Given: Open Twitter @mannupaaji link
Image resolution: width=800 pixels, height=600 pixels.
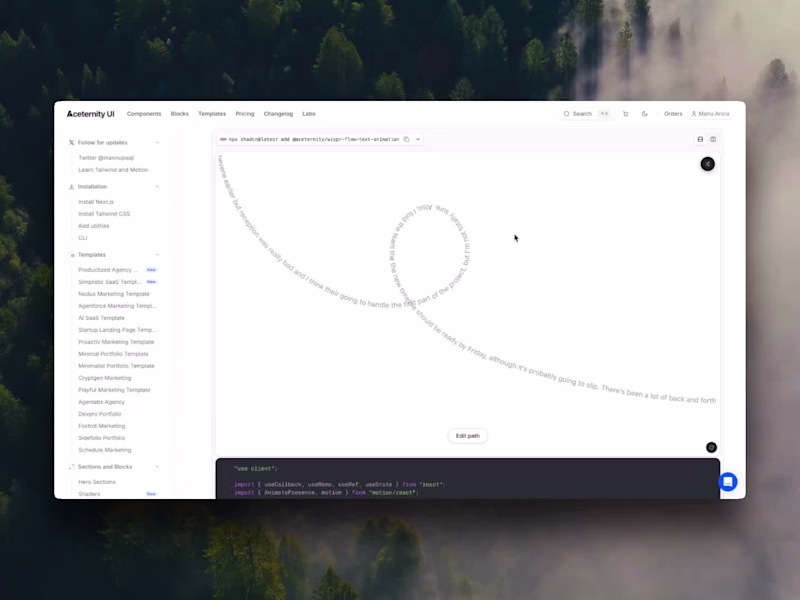Looking at the screenshot, I should click(x=106, y=158).
